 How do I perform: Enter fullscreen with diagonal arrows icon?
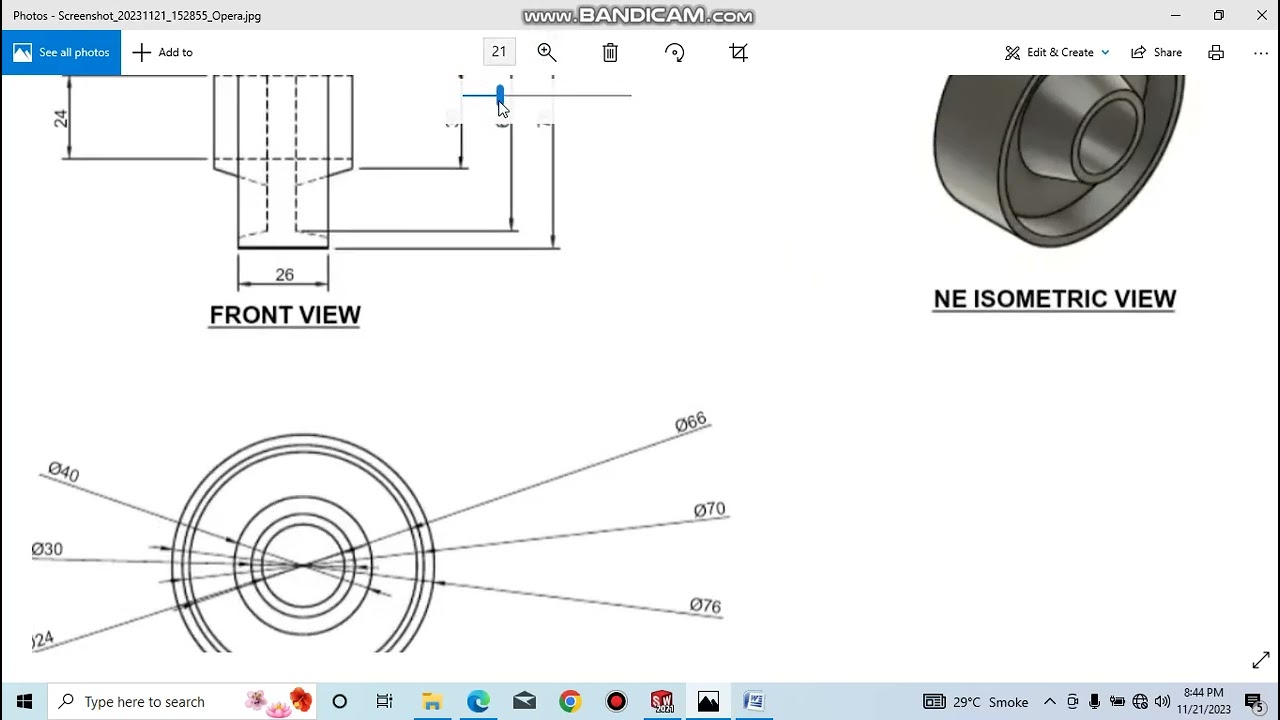pos(1260,661)
